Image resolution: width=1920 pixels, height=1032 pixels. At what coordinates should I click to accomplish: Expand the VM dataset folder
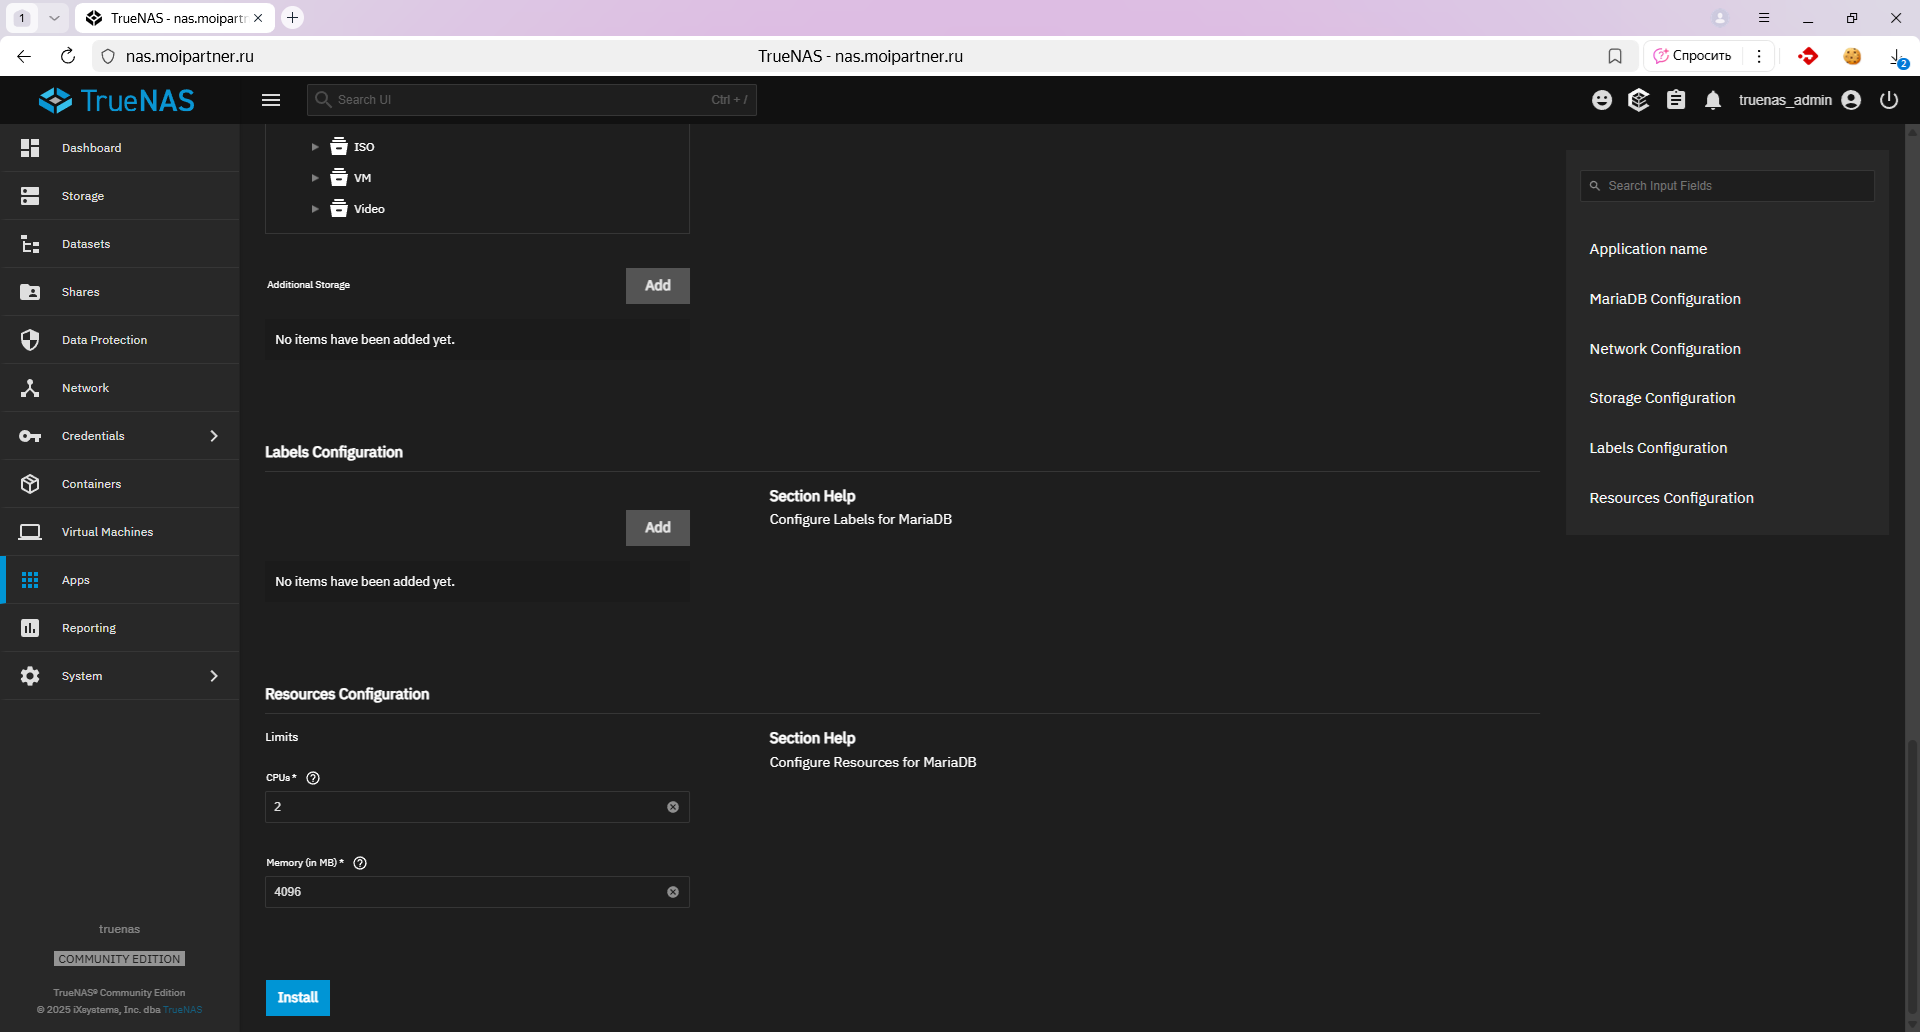pyautogui.click(x=315, y=178)
